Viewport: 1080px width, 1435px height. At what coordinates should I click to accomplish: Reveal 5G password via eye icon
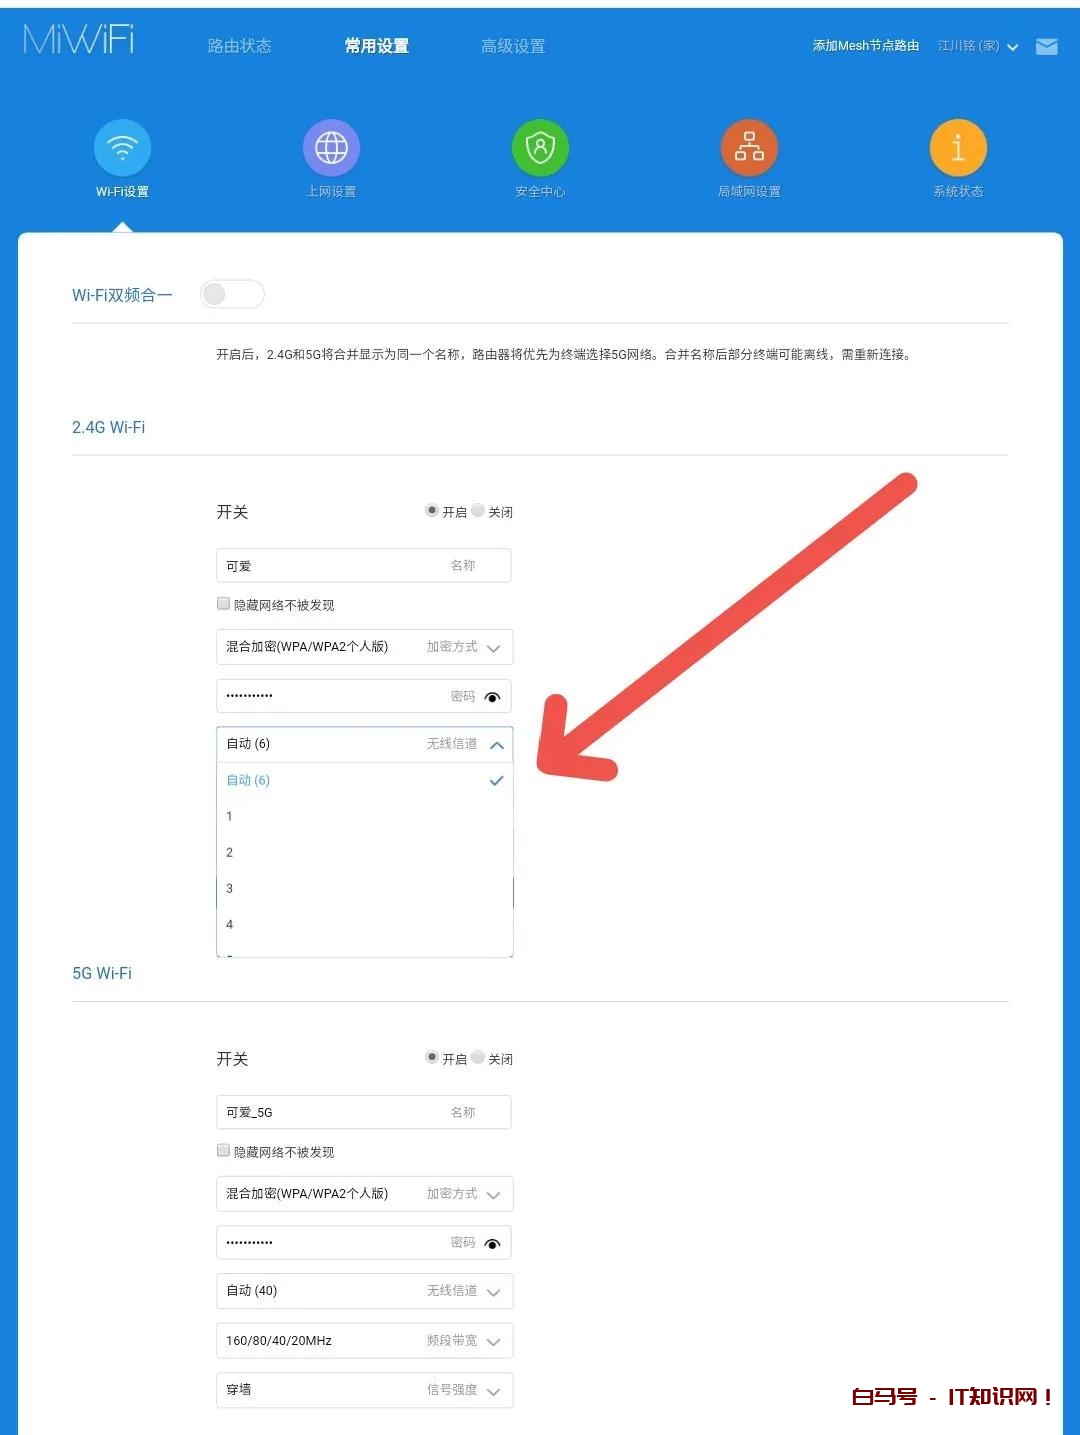(x=493, y=1243)
